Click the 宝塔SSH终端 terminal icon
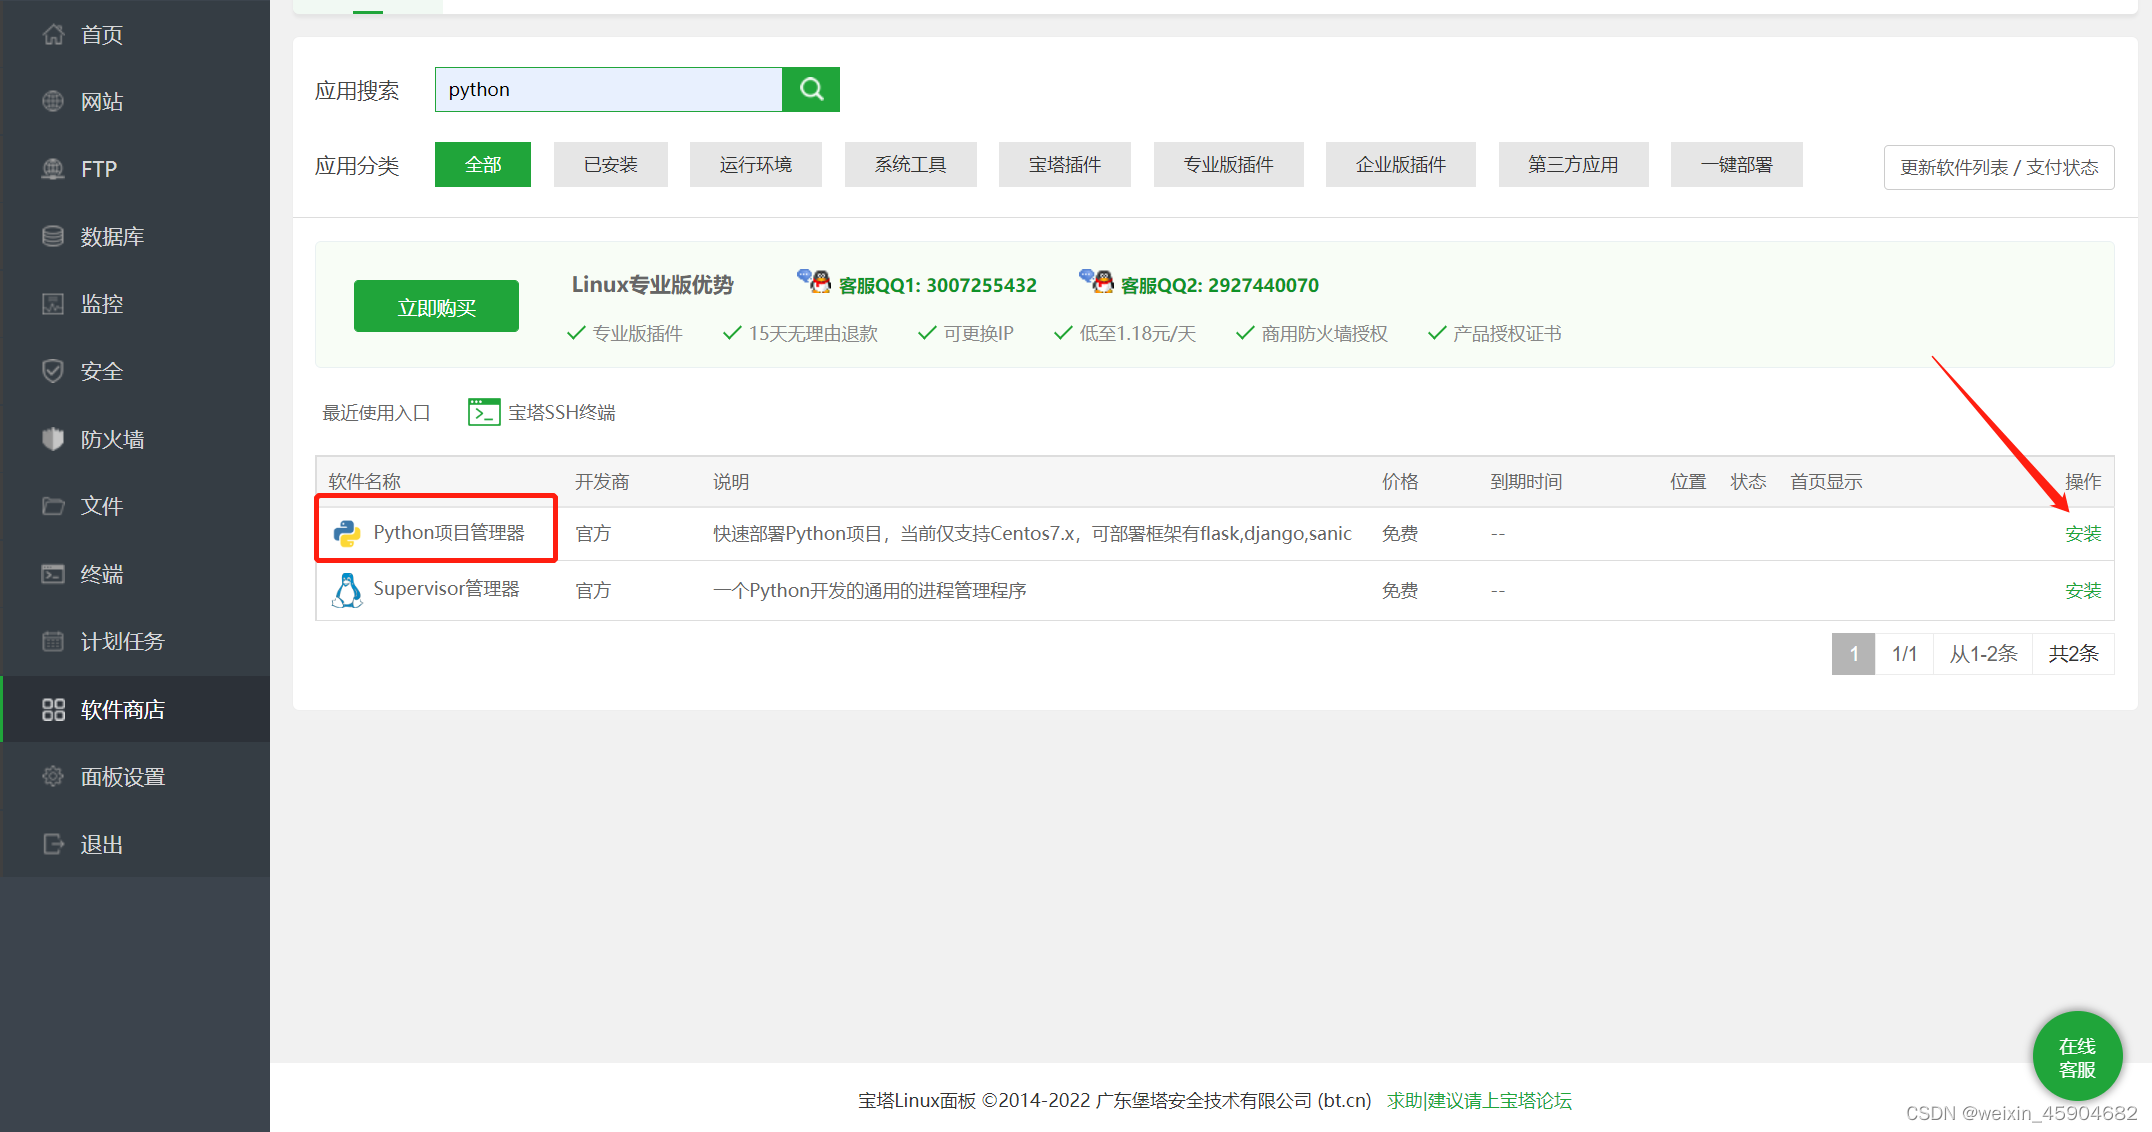 [484, 412]
